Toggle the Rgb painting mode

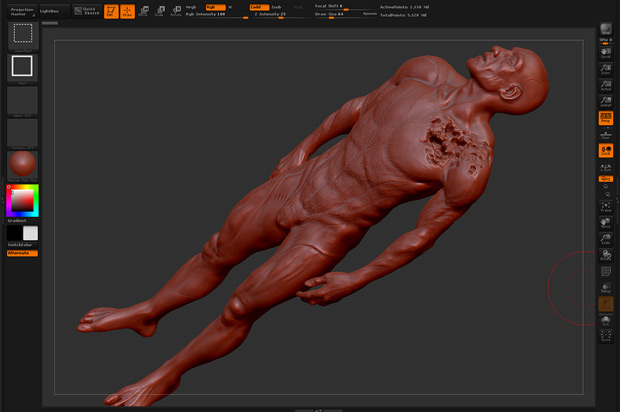tap(215, 7)
